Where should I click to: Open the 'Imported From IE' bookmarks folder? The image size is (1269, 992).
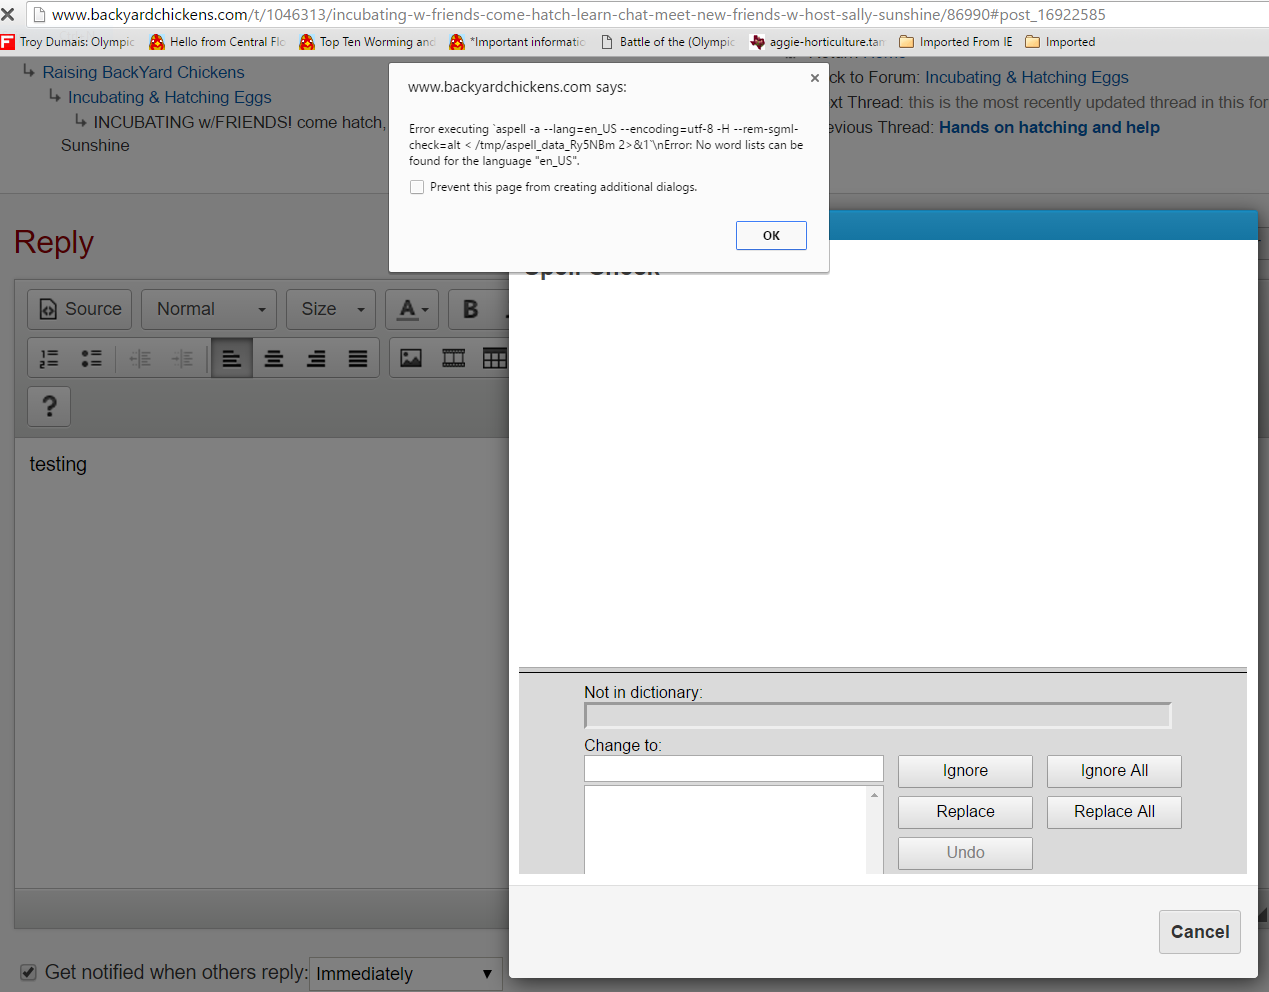(956, 42)
